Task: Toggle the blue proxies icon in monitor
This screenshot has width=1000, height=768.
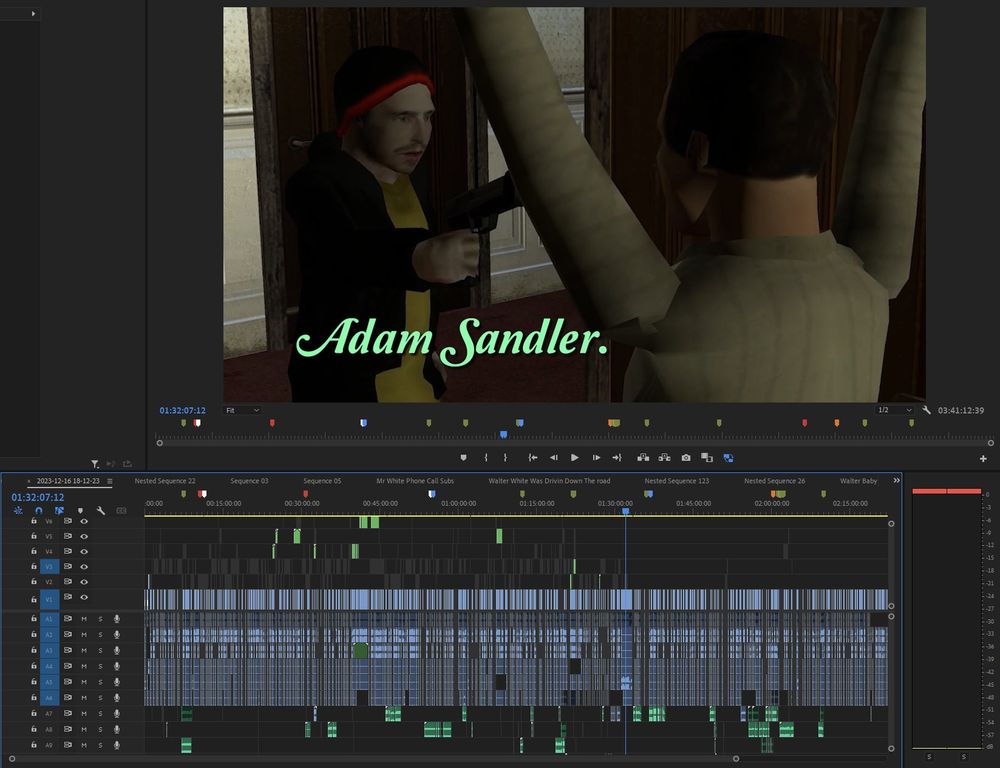Action: [728, 457]
